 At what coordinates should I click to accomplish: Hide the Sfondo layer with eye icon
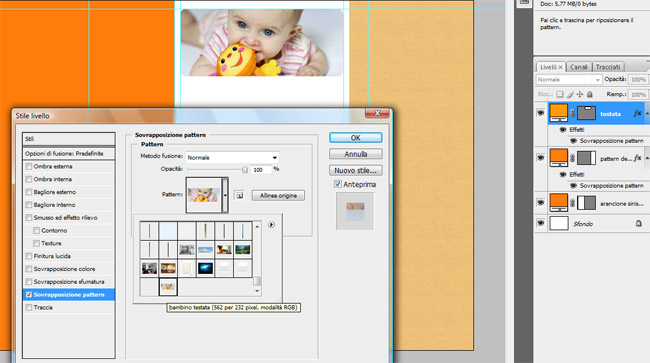pyautogui.click(x=541, y=223)
